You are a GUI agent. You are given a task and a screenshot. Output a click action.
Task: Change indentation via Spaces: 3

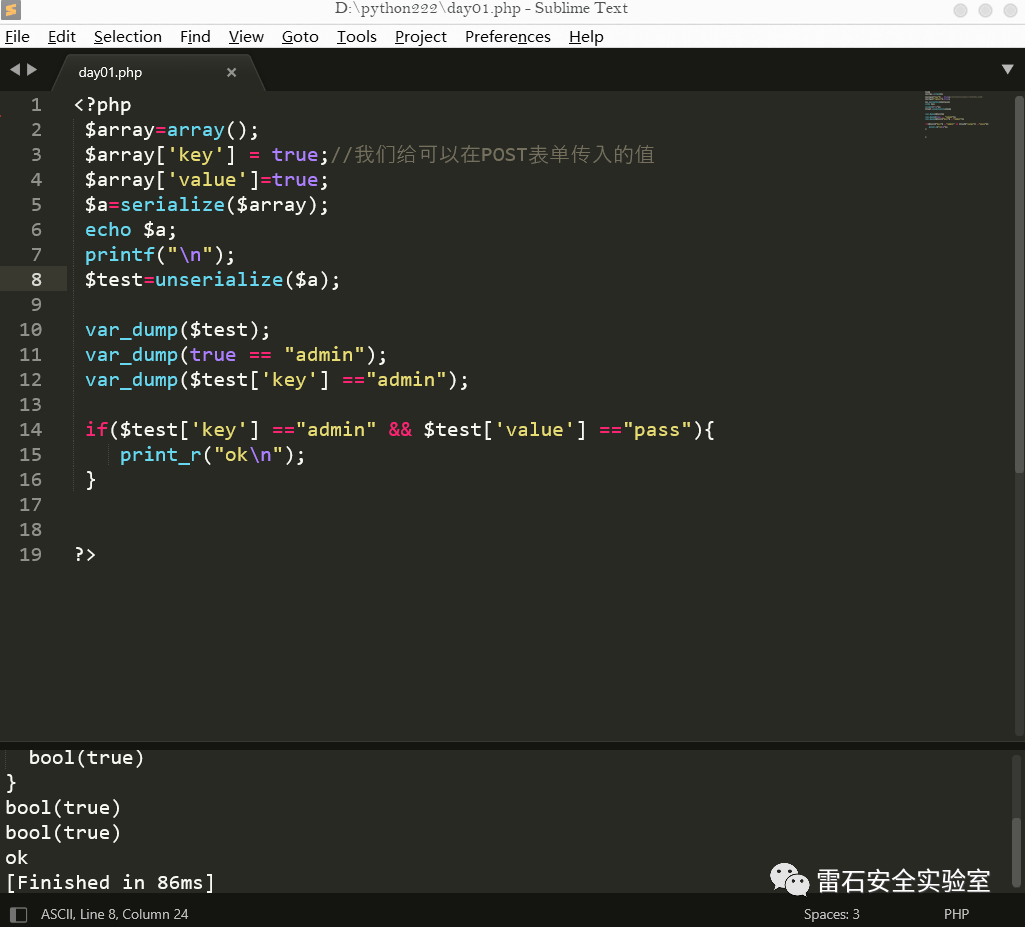click(831, 914)
